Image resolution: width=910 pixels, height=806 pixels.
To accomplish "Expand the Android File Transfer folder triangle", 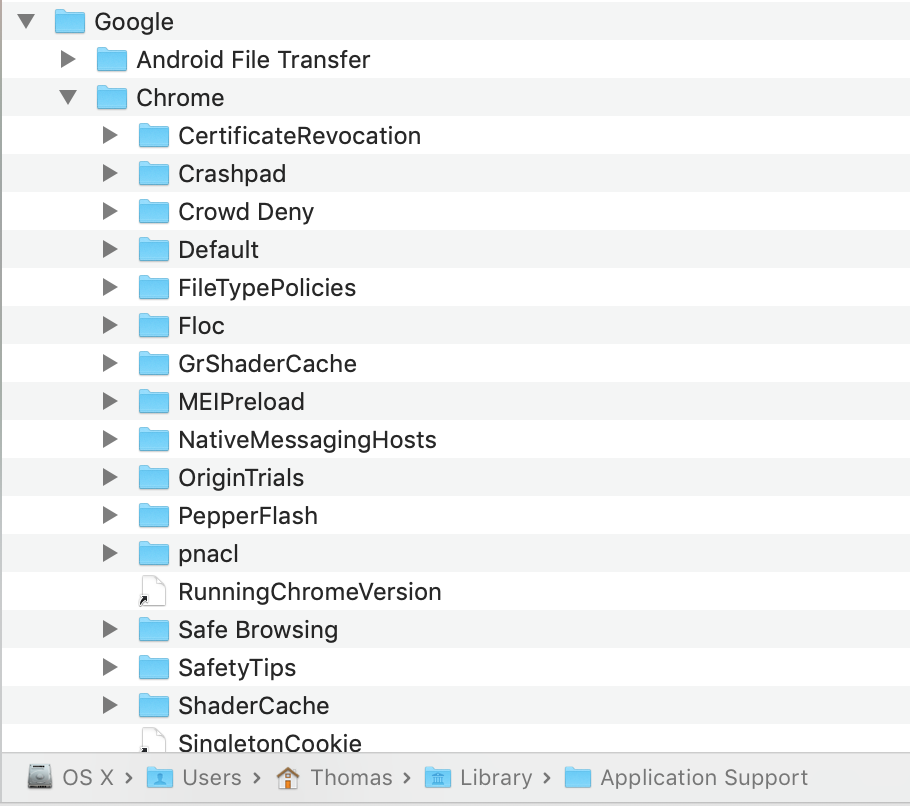I will 68,59.
